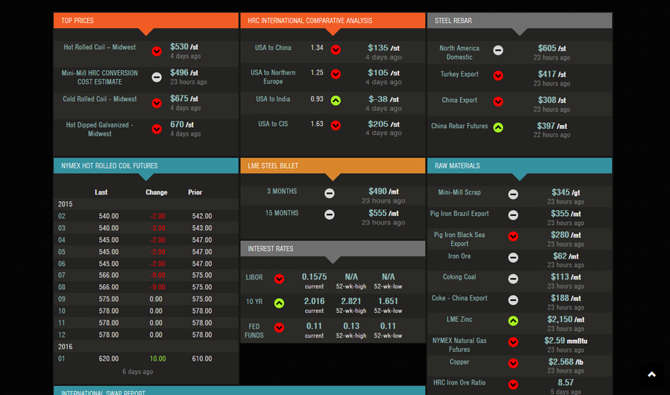This screenshot has height=395, width=670.
Task: Click the 1.651 52-wk-low value
Action: (388, 301)
